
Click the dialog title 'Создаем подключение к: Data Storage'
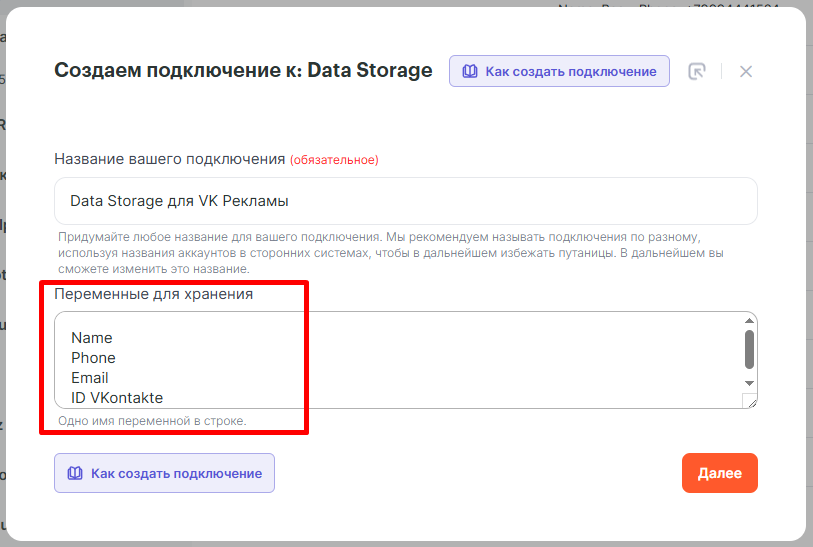243,70
